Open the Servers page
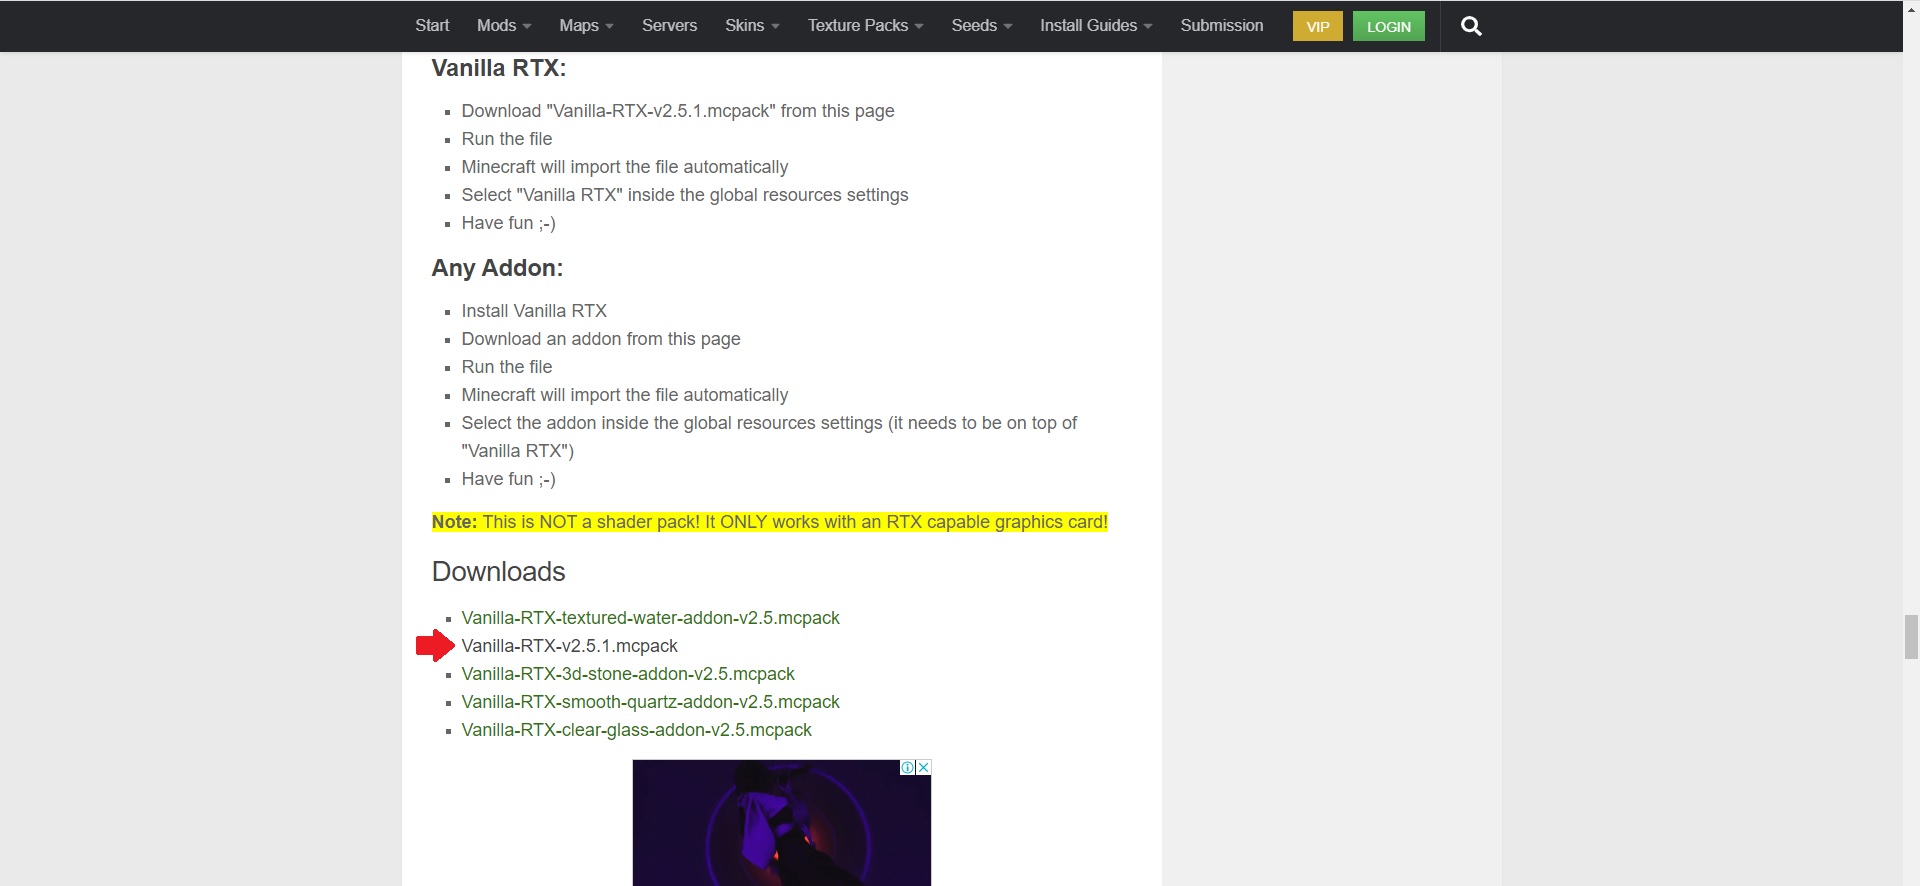This screenshot has height=886, width=1920. click(669, 26)
